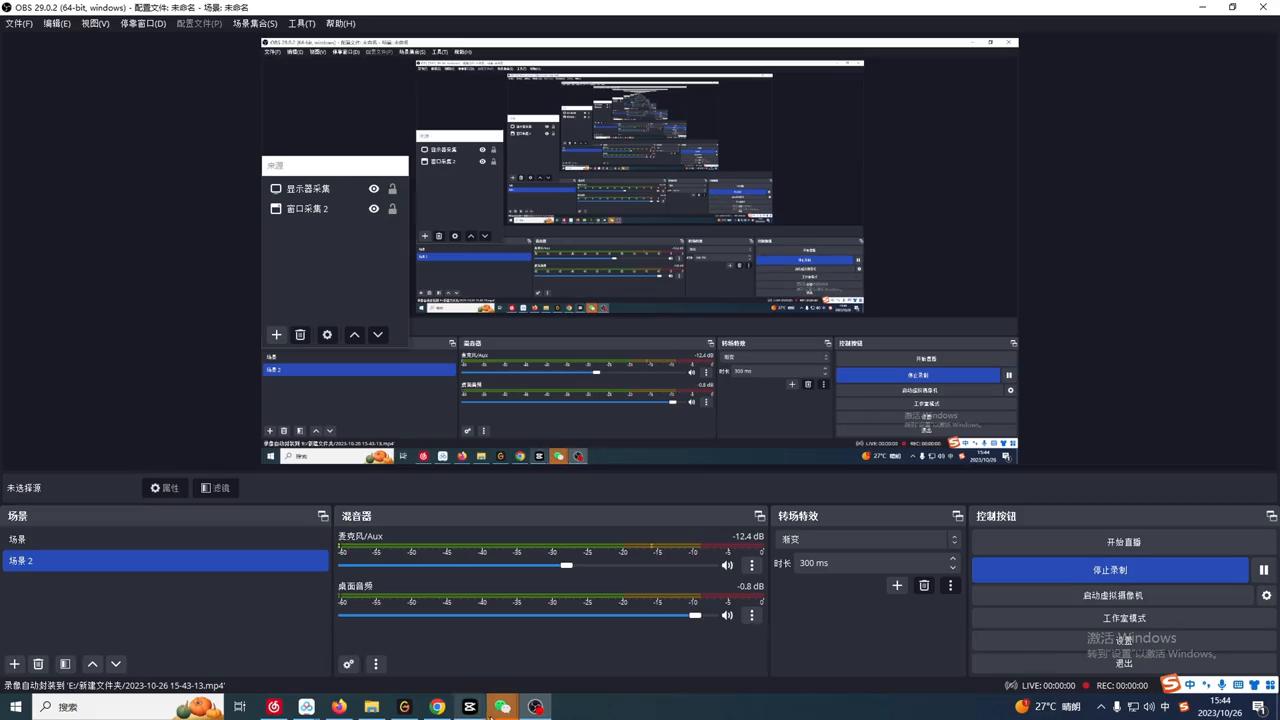Image resolution: width=1280 pixels, height=720 pixels.
Task: Open the 麦克风/Aux three-dot options menu
Action: coord(752,565)
